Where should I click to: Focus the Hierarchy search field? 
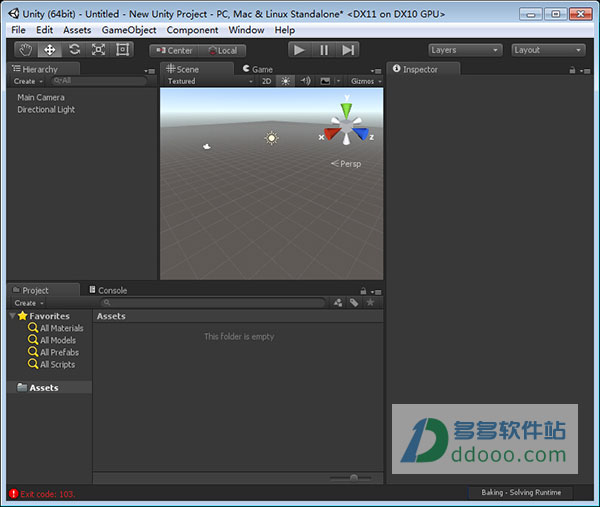pos(99,81)
